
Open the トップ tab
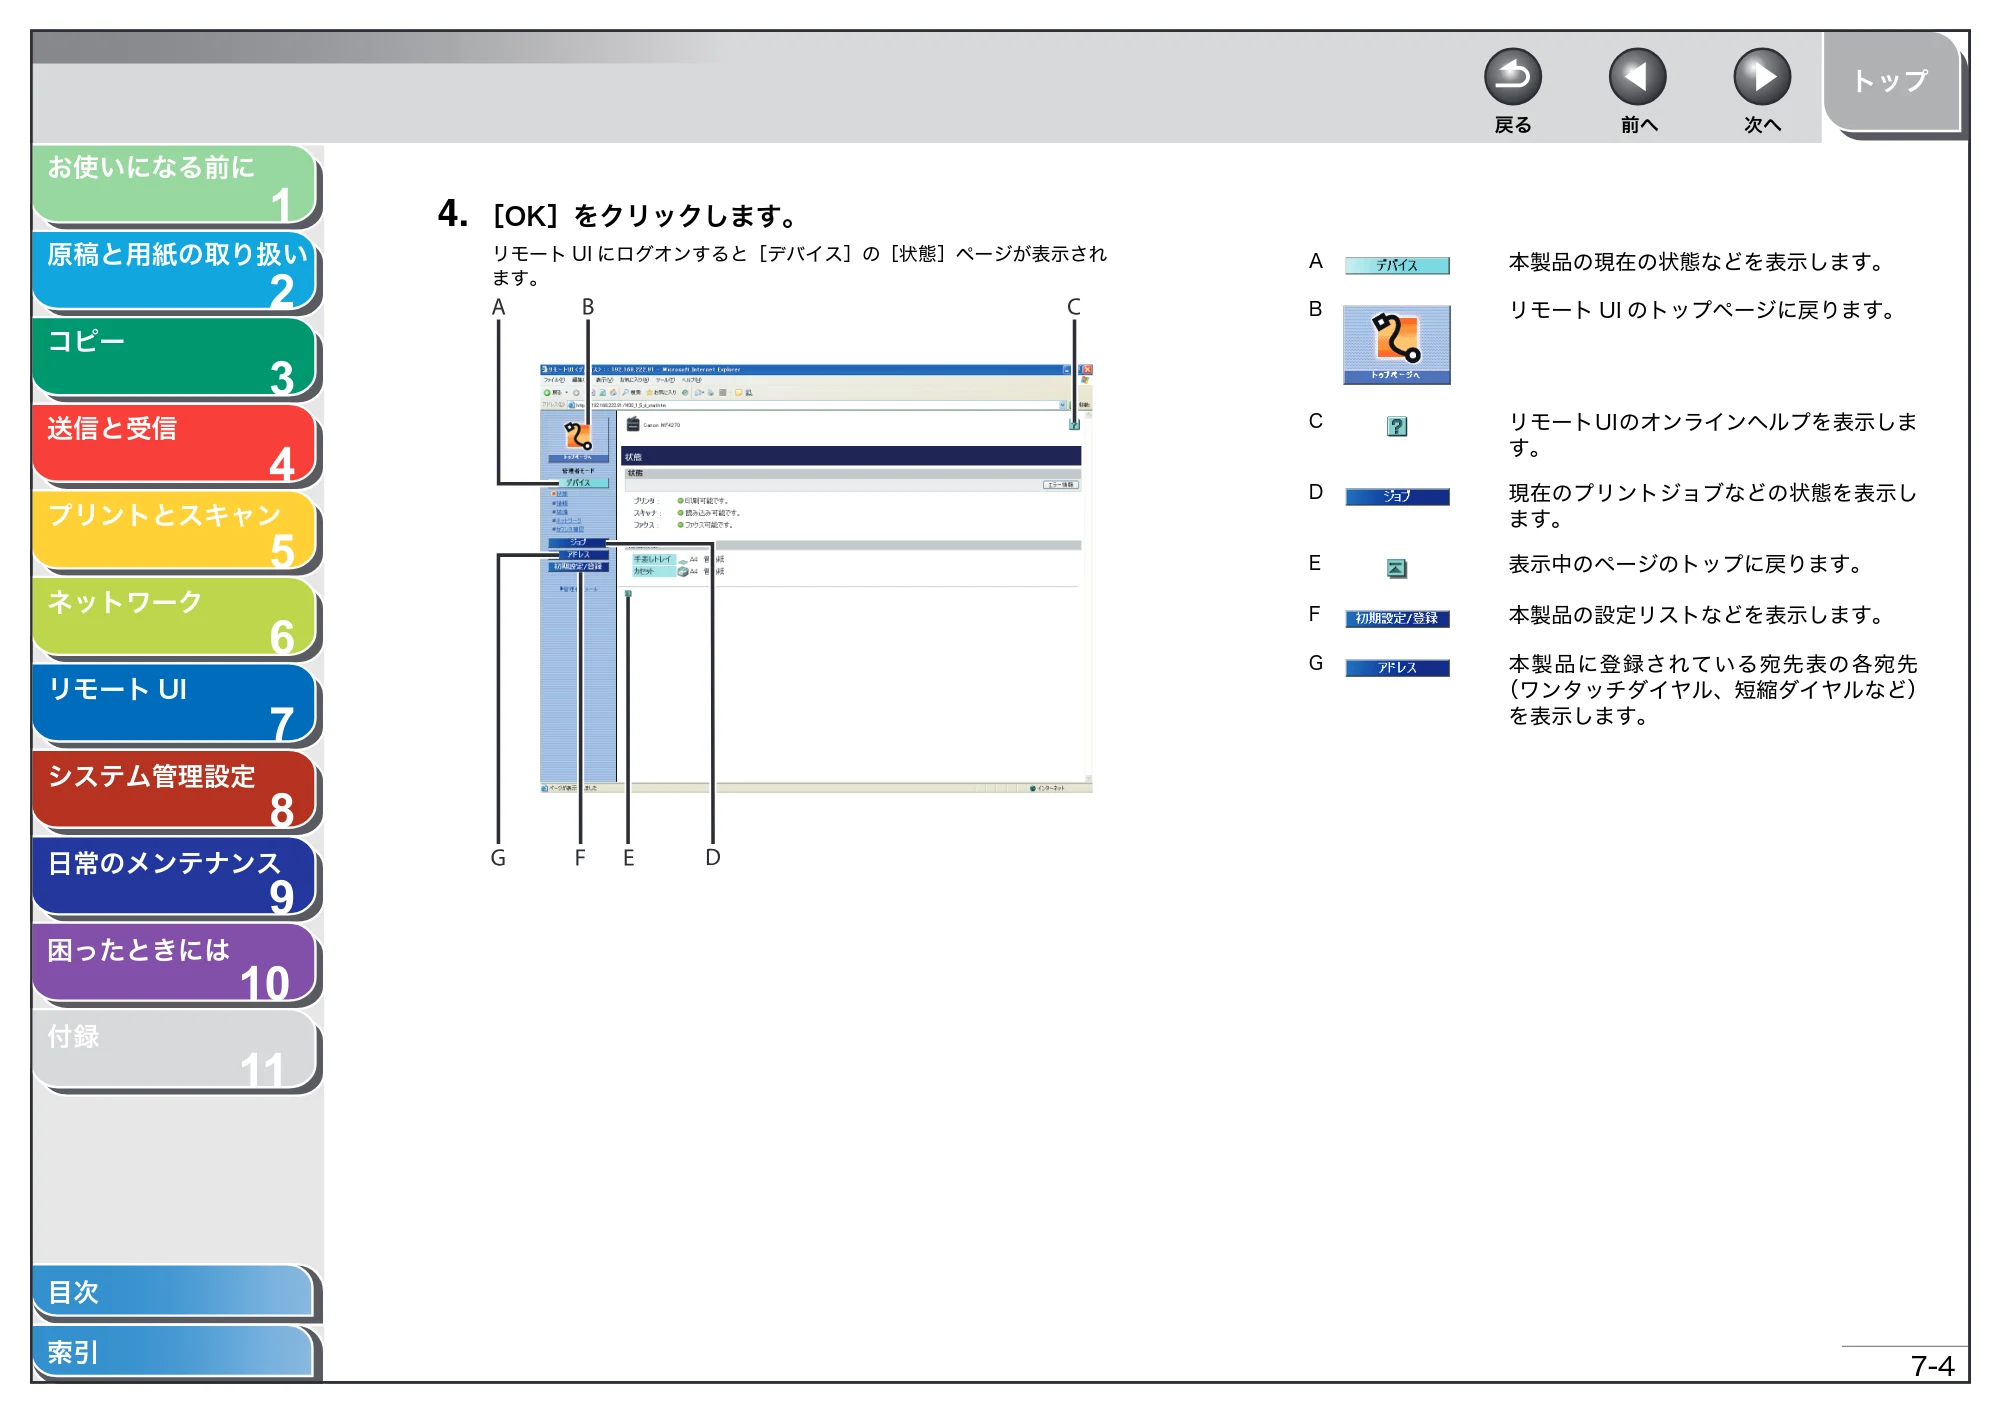pos(1891,83)
